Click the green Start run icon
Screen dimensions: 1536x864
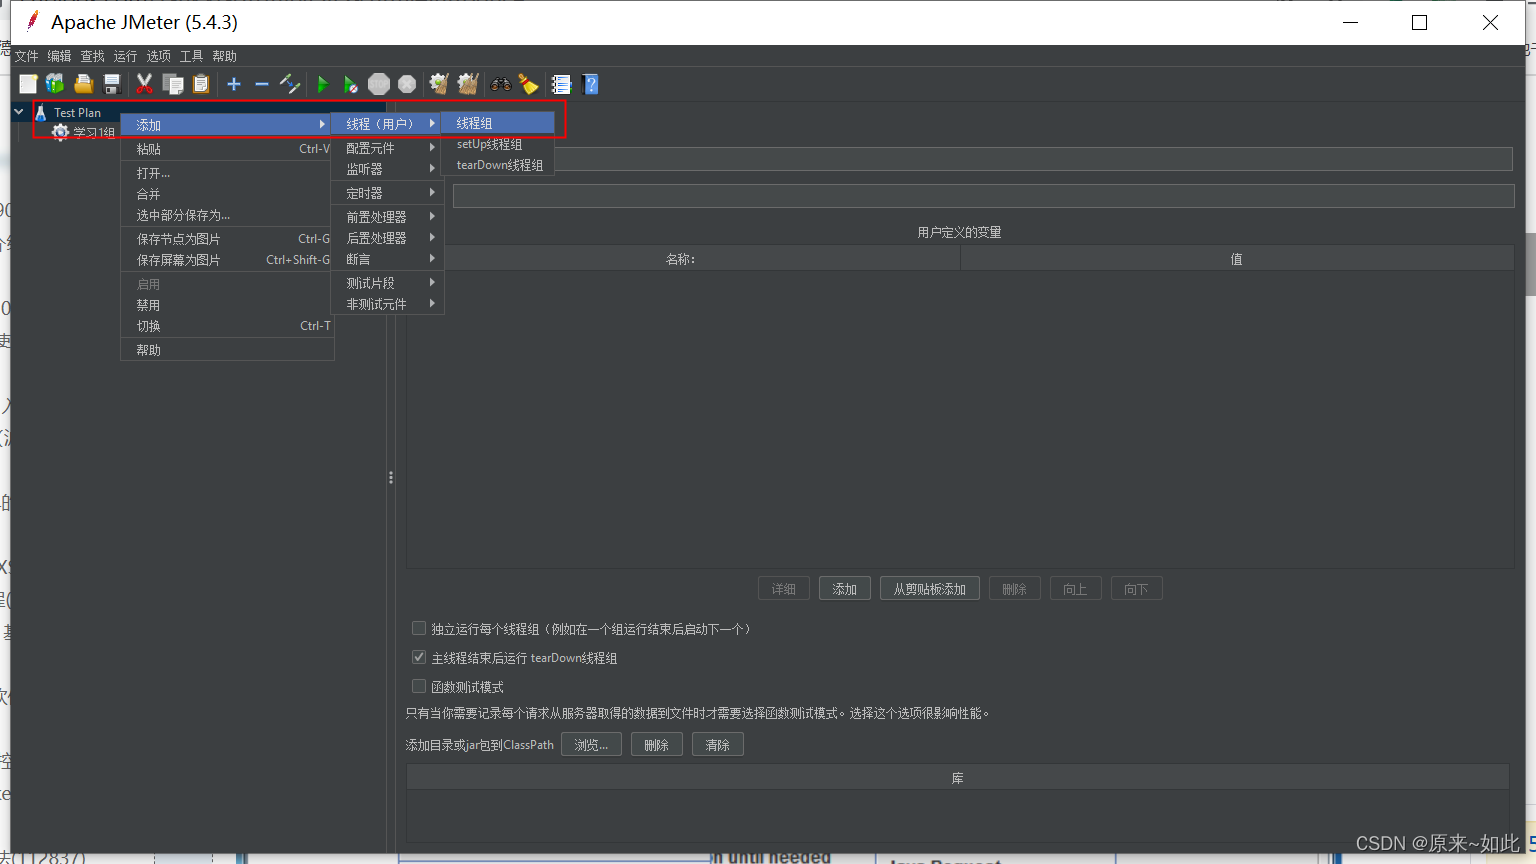pos(322,84)
